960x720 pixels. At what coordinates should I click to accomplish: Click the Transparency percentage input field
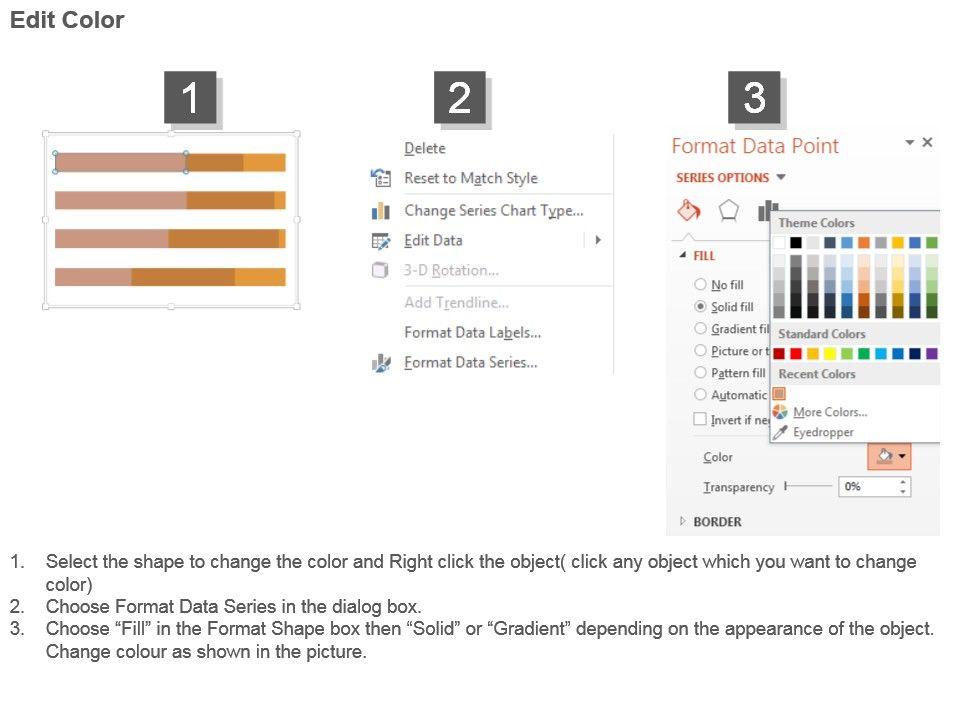[x=869, y=487]
